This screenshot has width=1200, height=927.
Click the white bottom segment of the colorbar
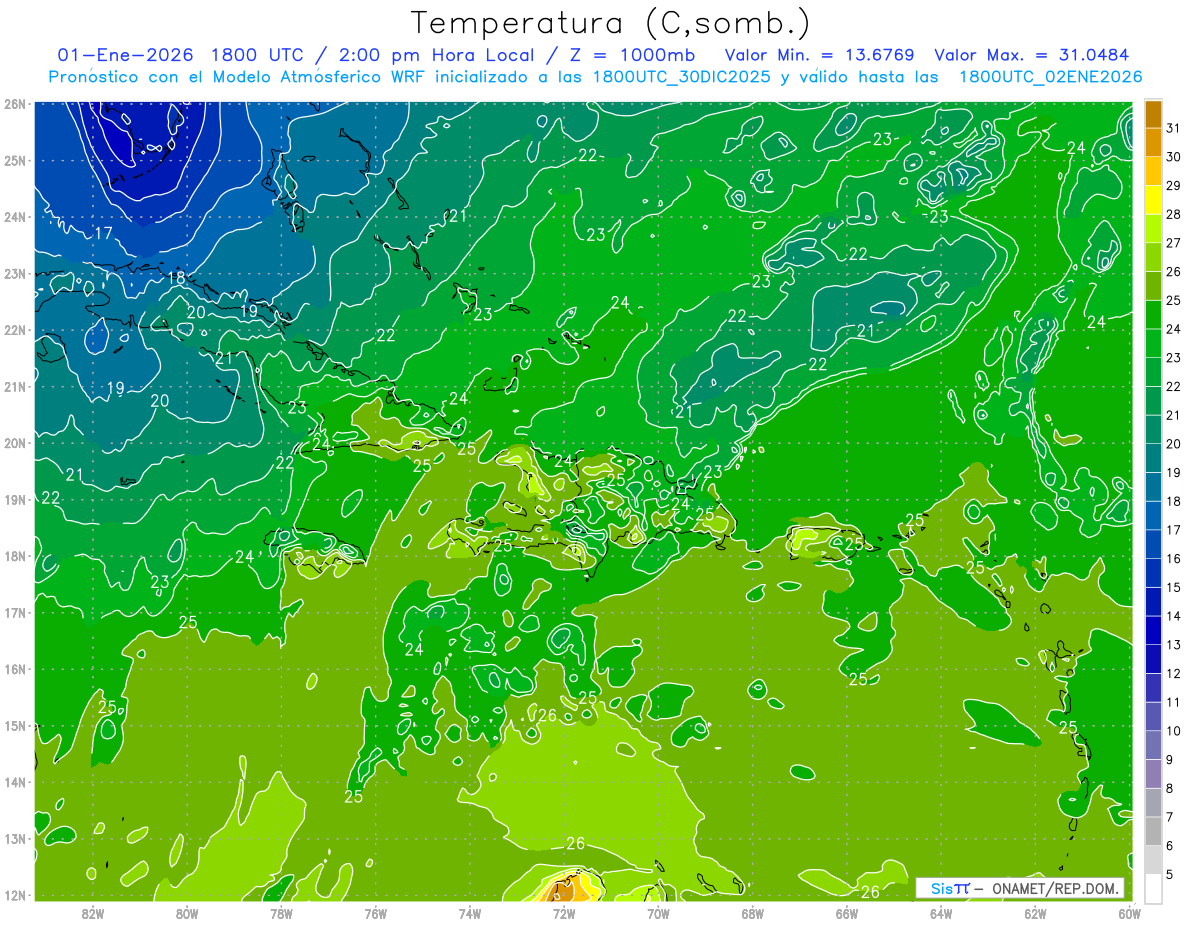point(1153,888)
